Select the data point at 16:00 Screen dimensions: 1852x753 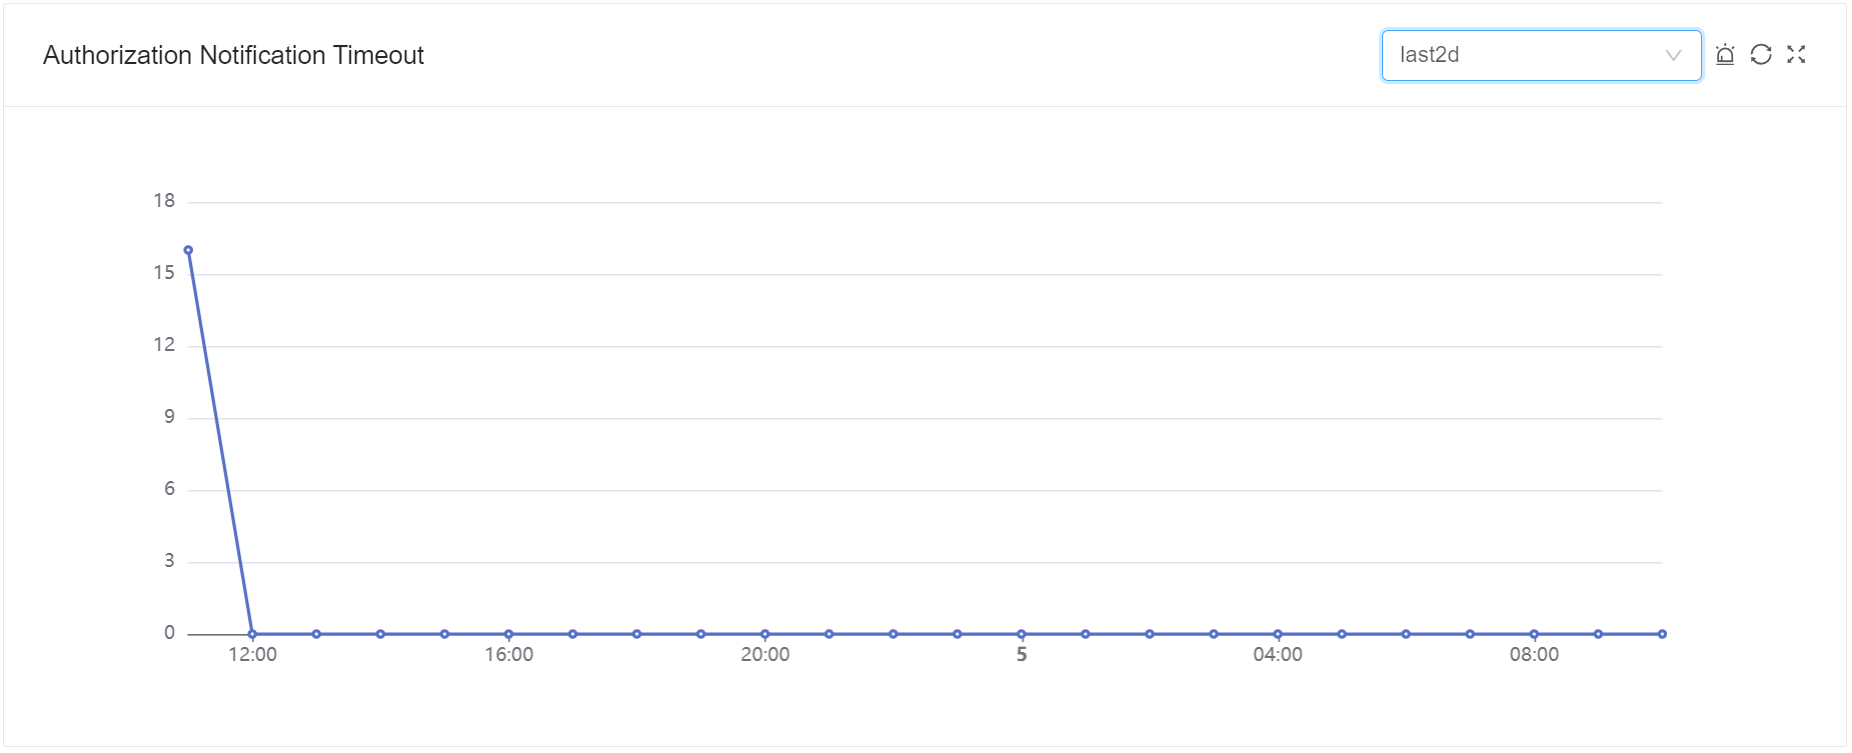[x=509, y=634]
